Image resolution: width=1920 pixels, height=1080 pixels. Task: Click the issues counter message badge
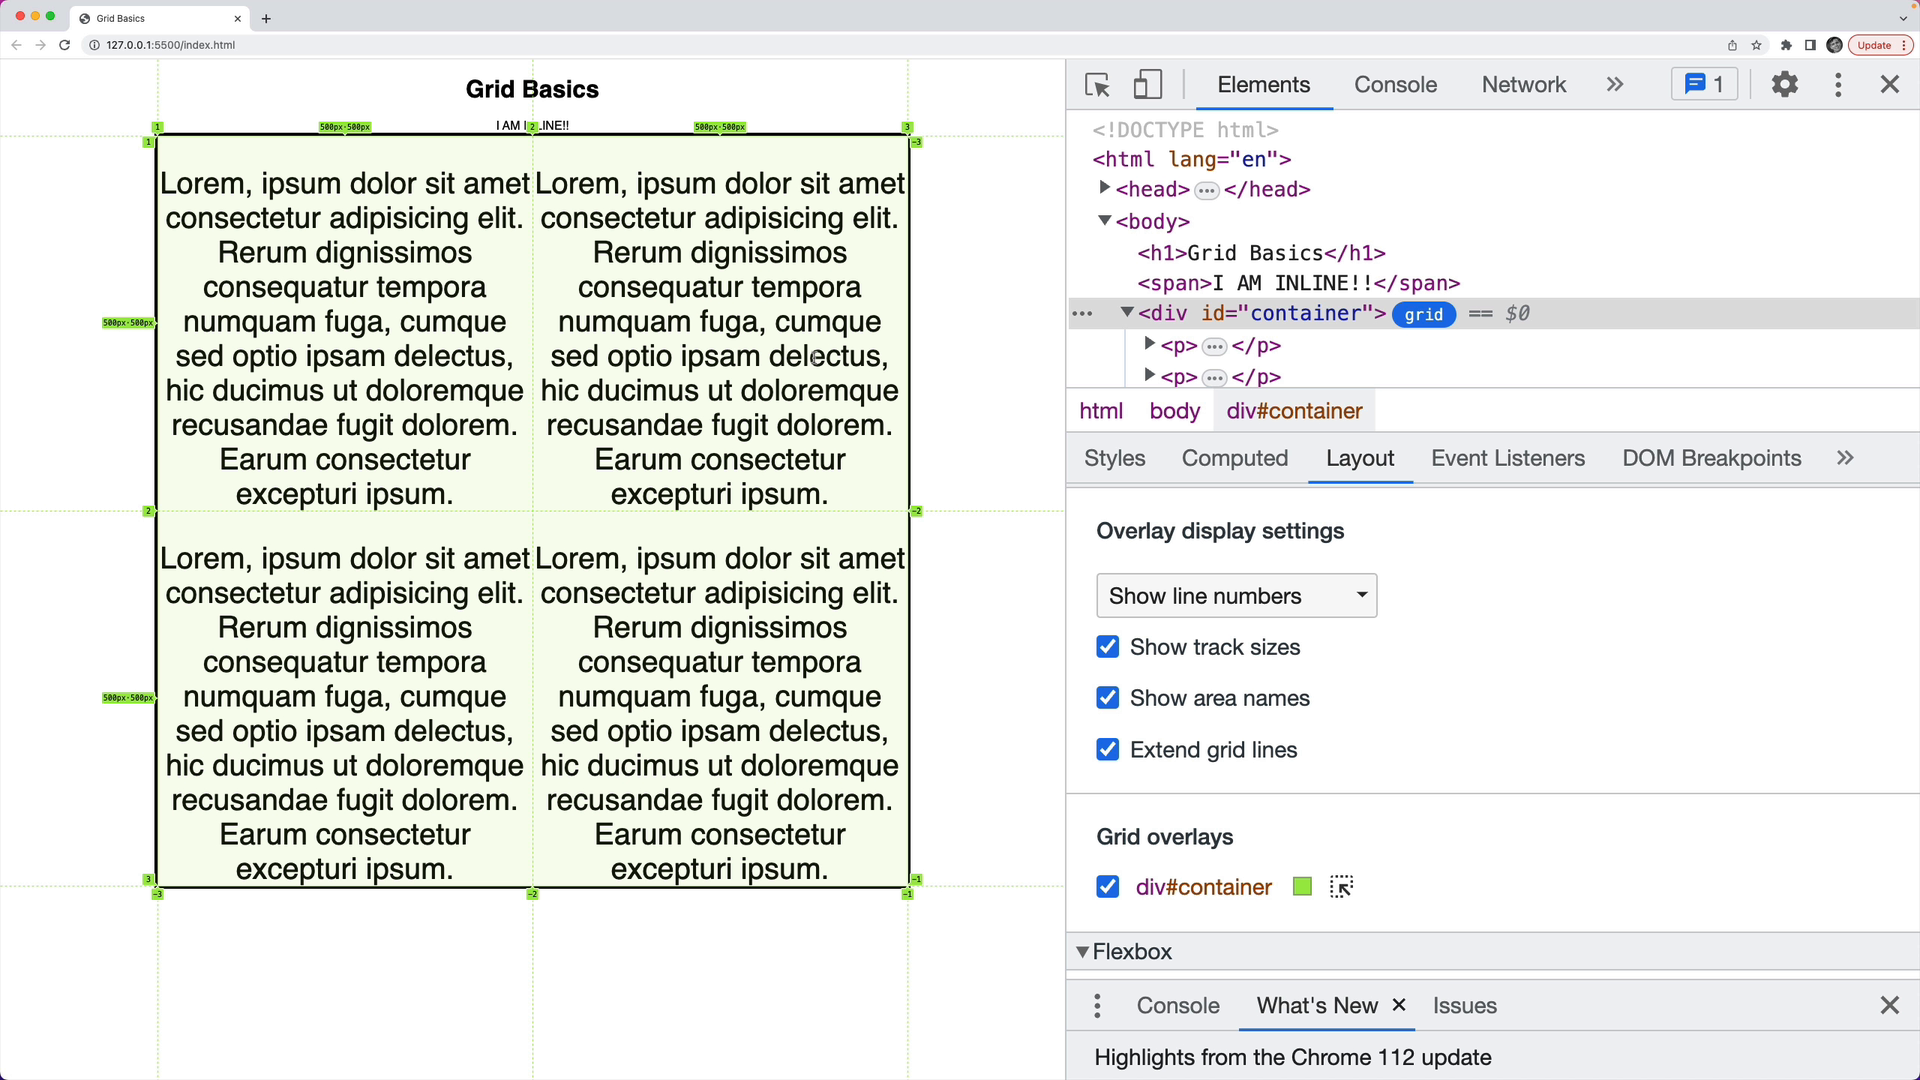1704,85
